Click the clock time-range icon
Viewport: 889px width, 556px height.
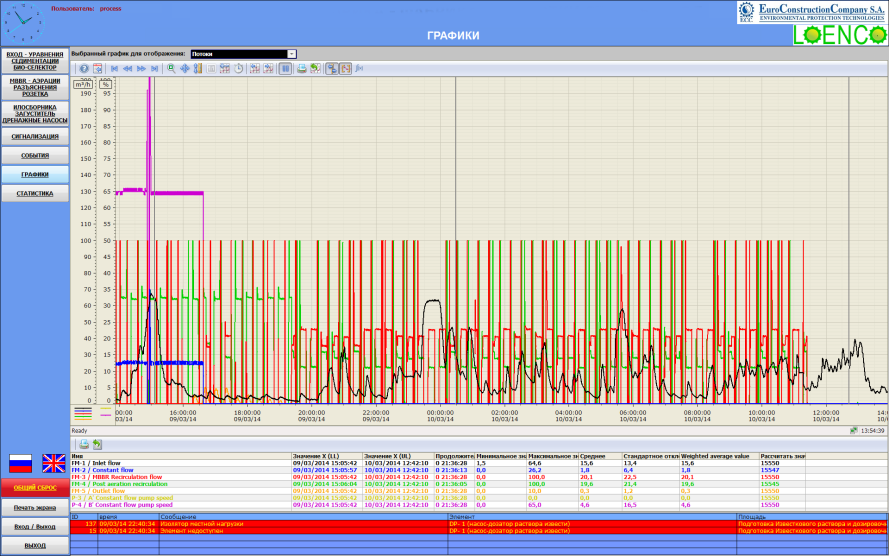tap(238, 68)
